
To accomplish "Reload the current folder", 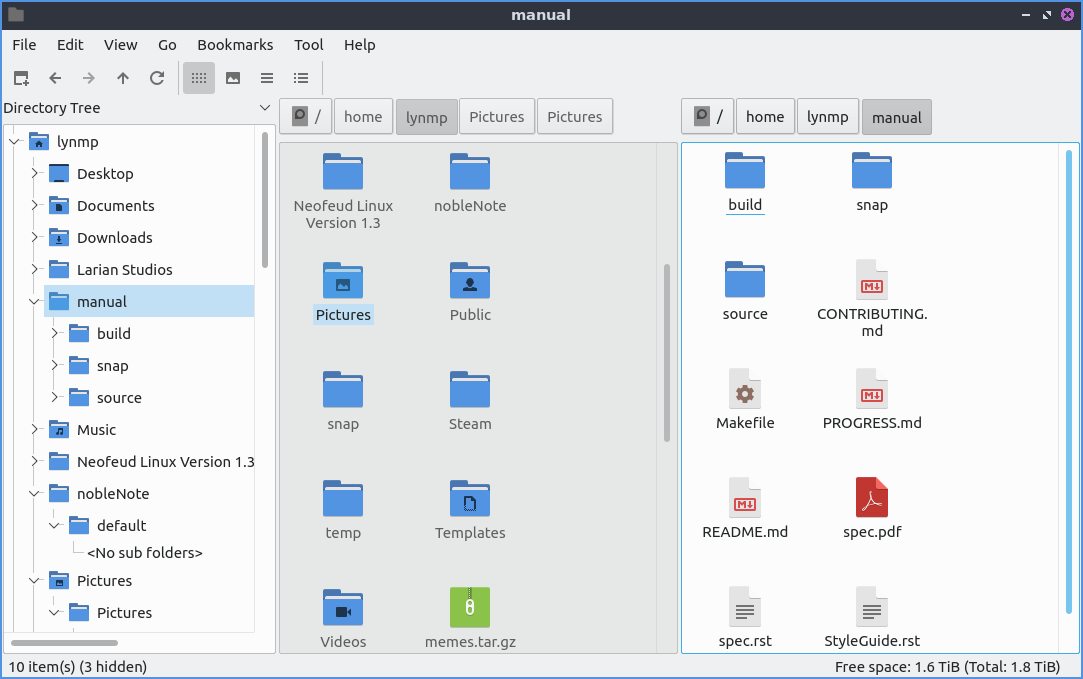I will tap(157, 78).
